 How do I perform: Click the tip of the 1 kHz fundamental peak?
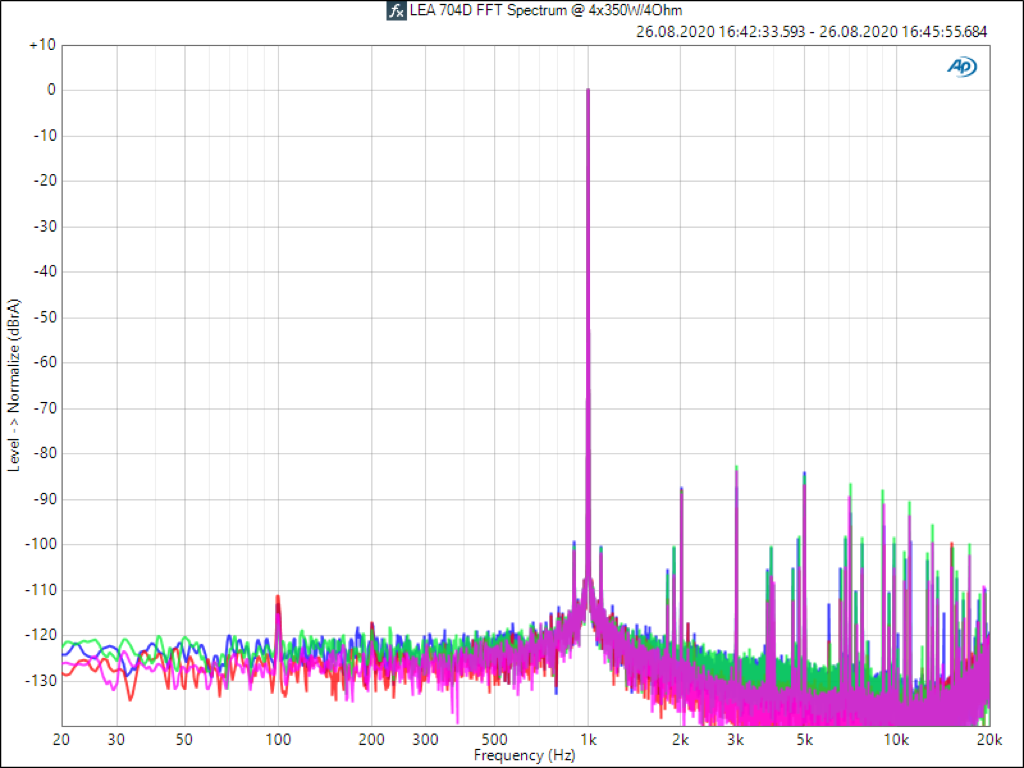point(588,91)
